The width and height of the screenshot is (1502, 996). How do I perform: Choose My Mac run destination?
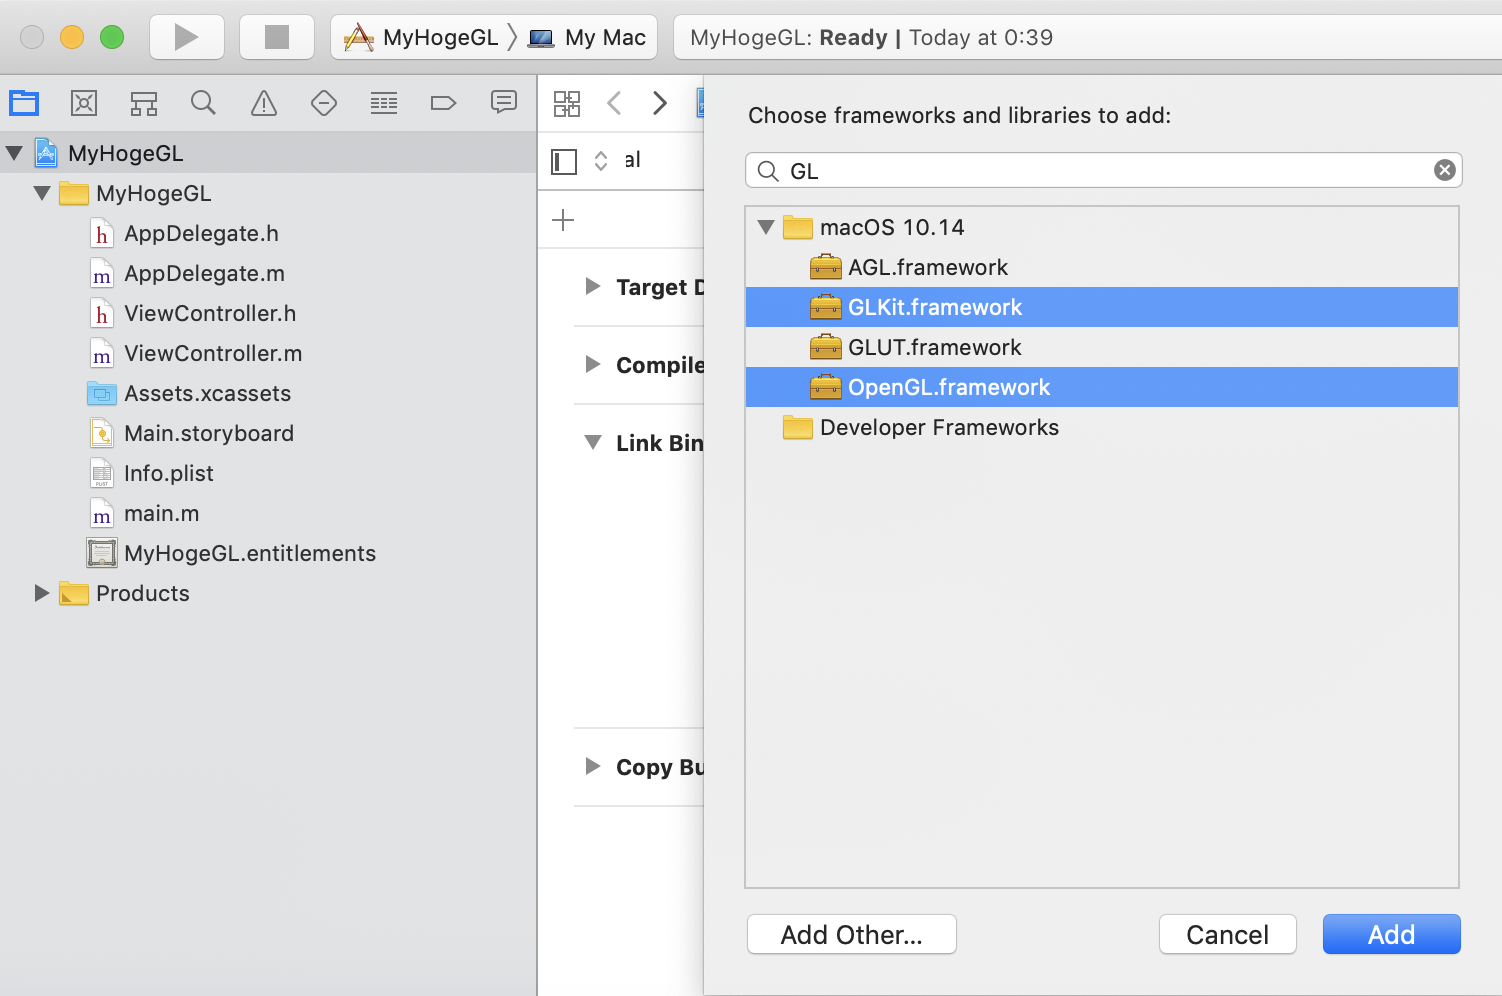click(x=588, y=38)
